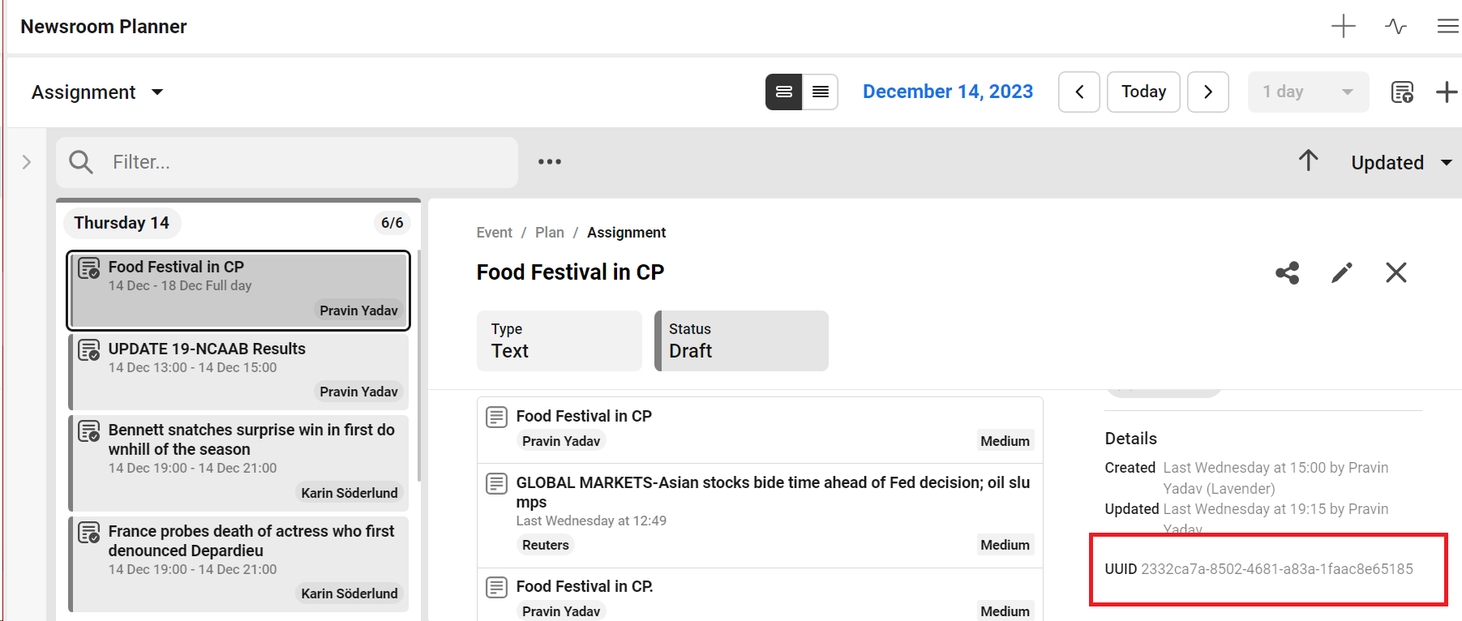Close the Food Festival assignment panel
Viewport: 1462px width, 621px height.
(1396, 273)
